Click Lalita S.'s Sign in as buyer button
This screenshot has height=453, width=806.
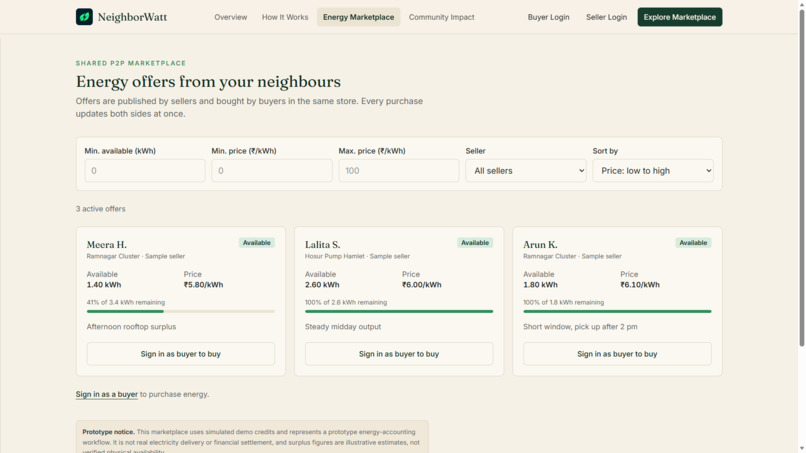click(399, 354)
